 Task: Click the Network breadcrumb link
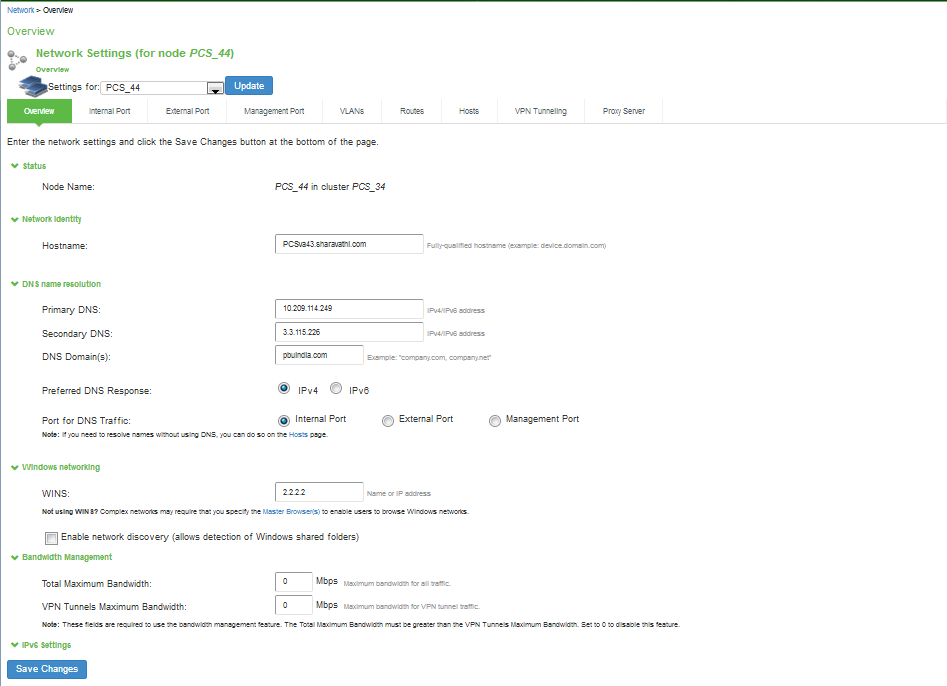pos(20,10)
